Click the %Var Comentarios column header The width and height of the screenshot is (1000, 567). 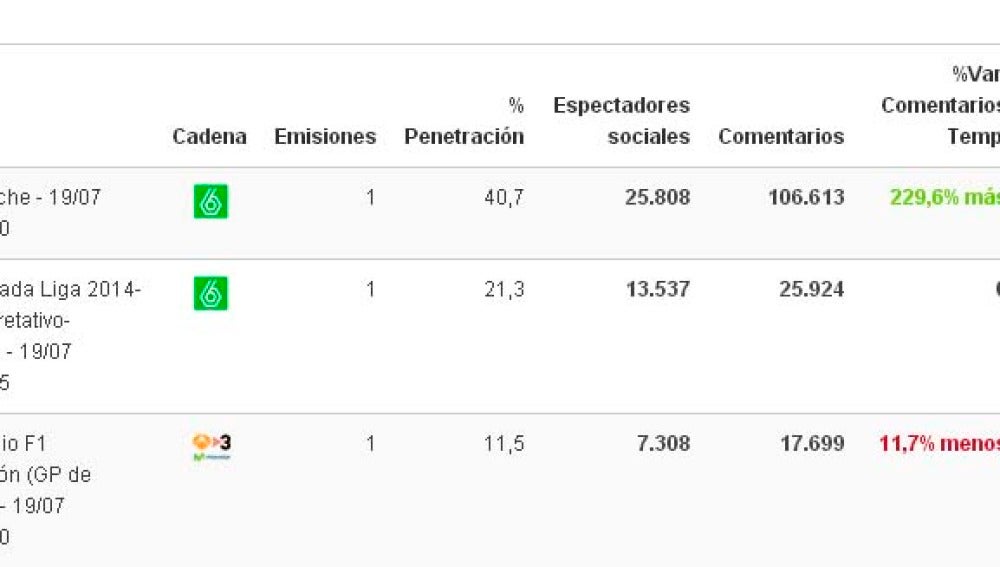pos(941,105)
